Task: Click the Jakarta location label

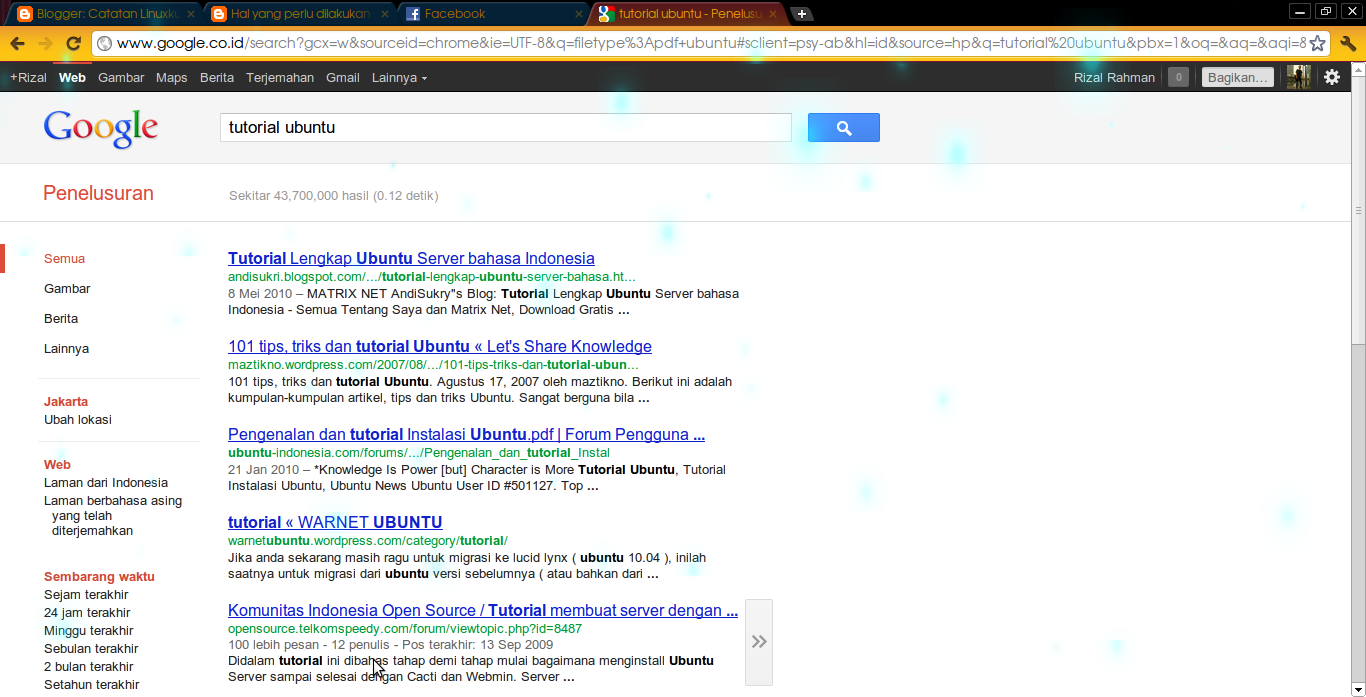Action: pyautogui.click(x=66, y=402)
